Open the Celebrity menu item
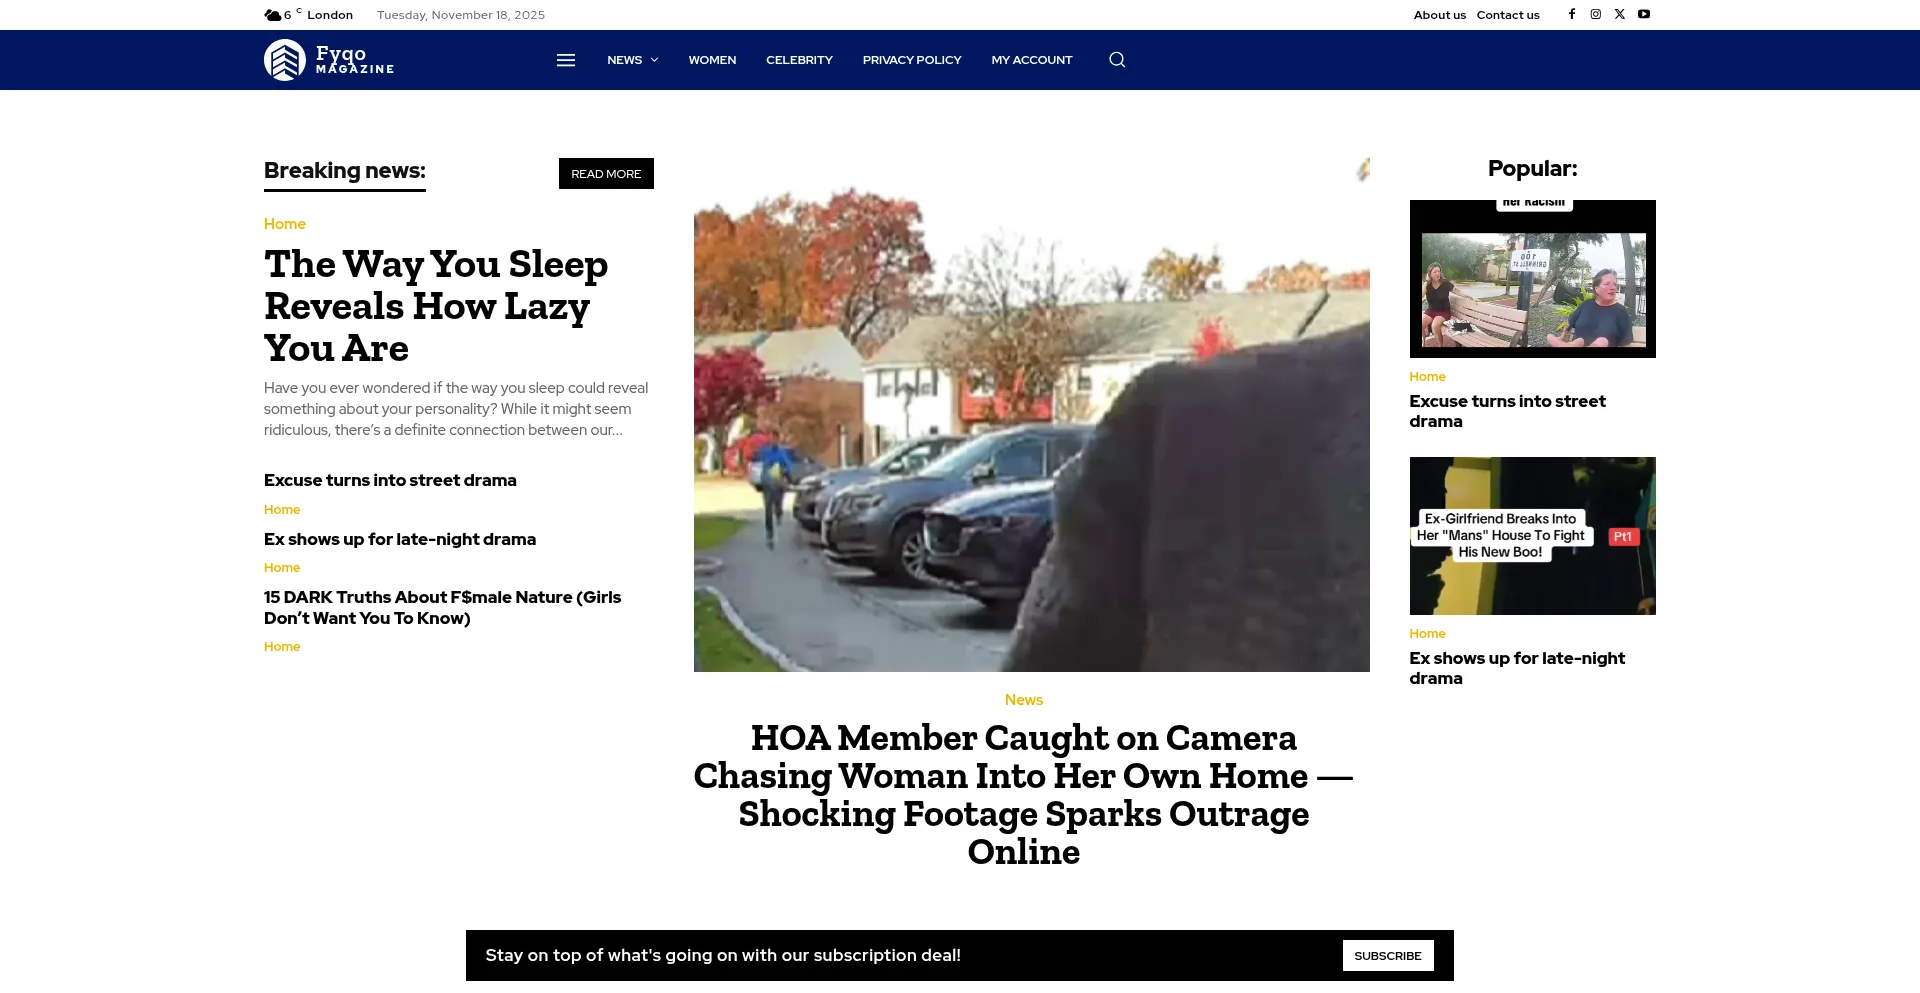 point(799,60)
